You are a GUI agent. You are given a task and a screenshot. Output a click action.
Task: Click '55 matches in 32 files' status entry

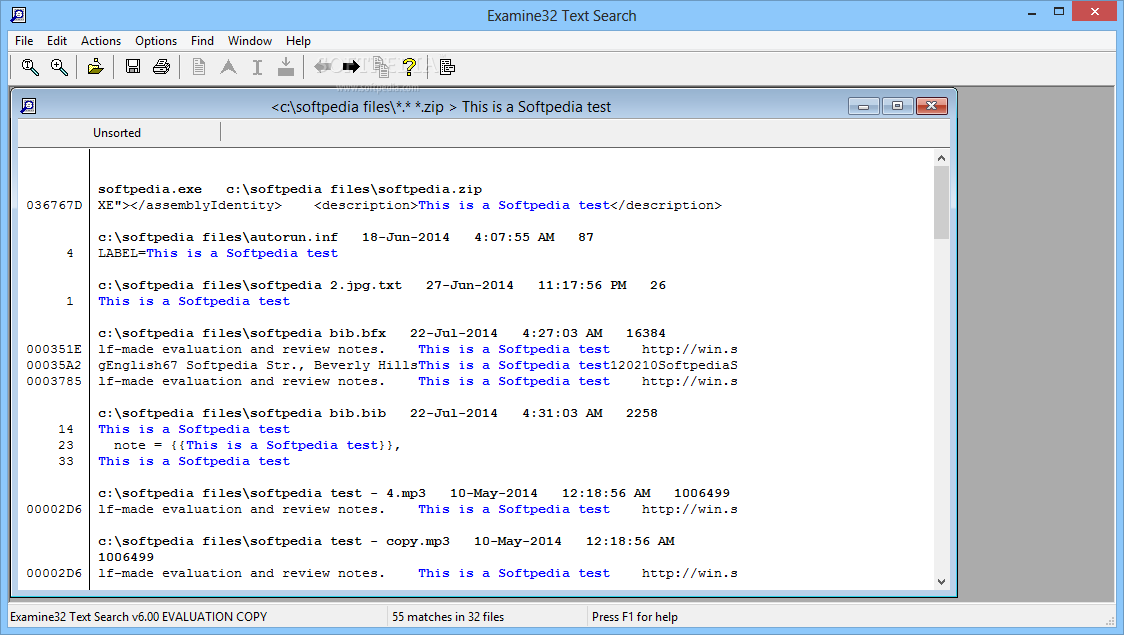pos(448,616)
